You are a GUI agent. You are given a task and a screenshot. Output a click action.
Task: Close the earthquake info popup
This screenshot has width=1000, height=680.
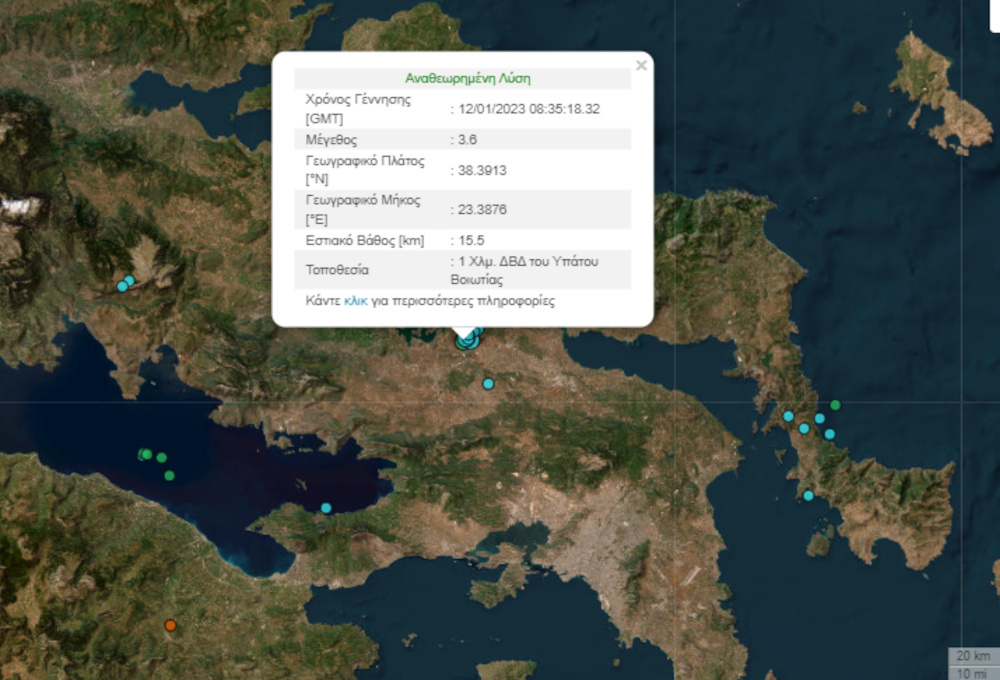(641, 66)
